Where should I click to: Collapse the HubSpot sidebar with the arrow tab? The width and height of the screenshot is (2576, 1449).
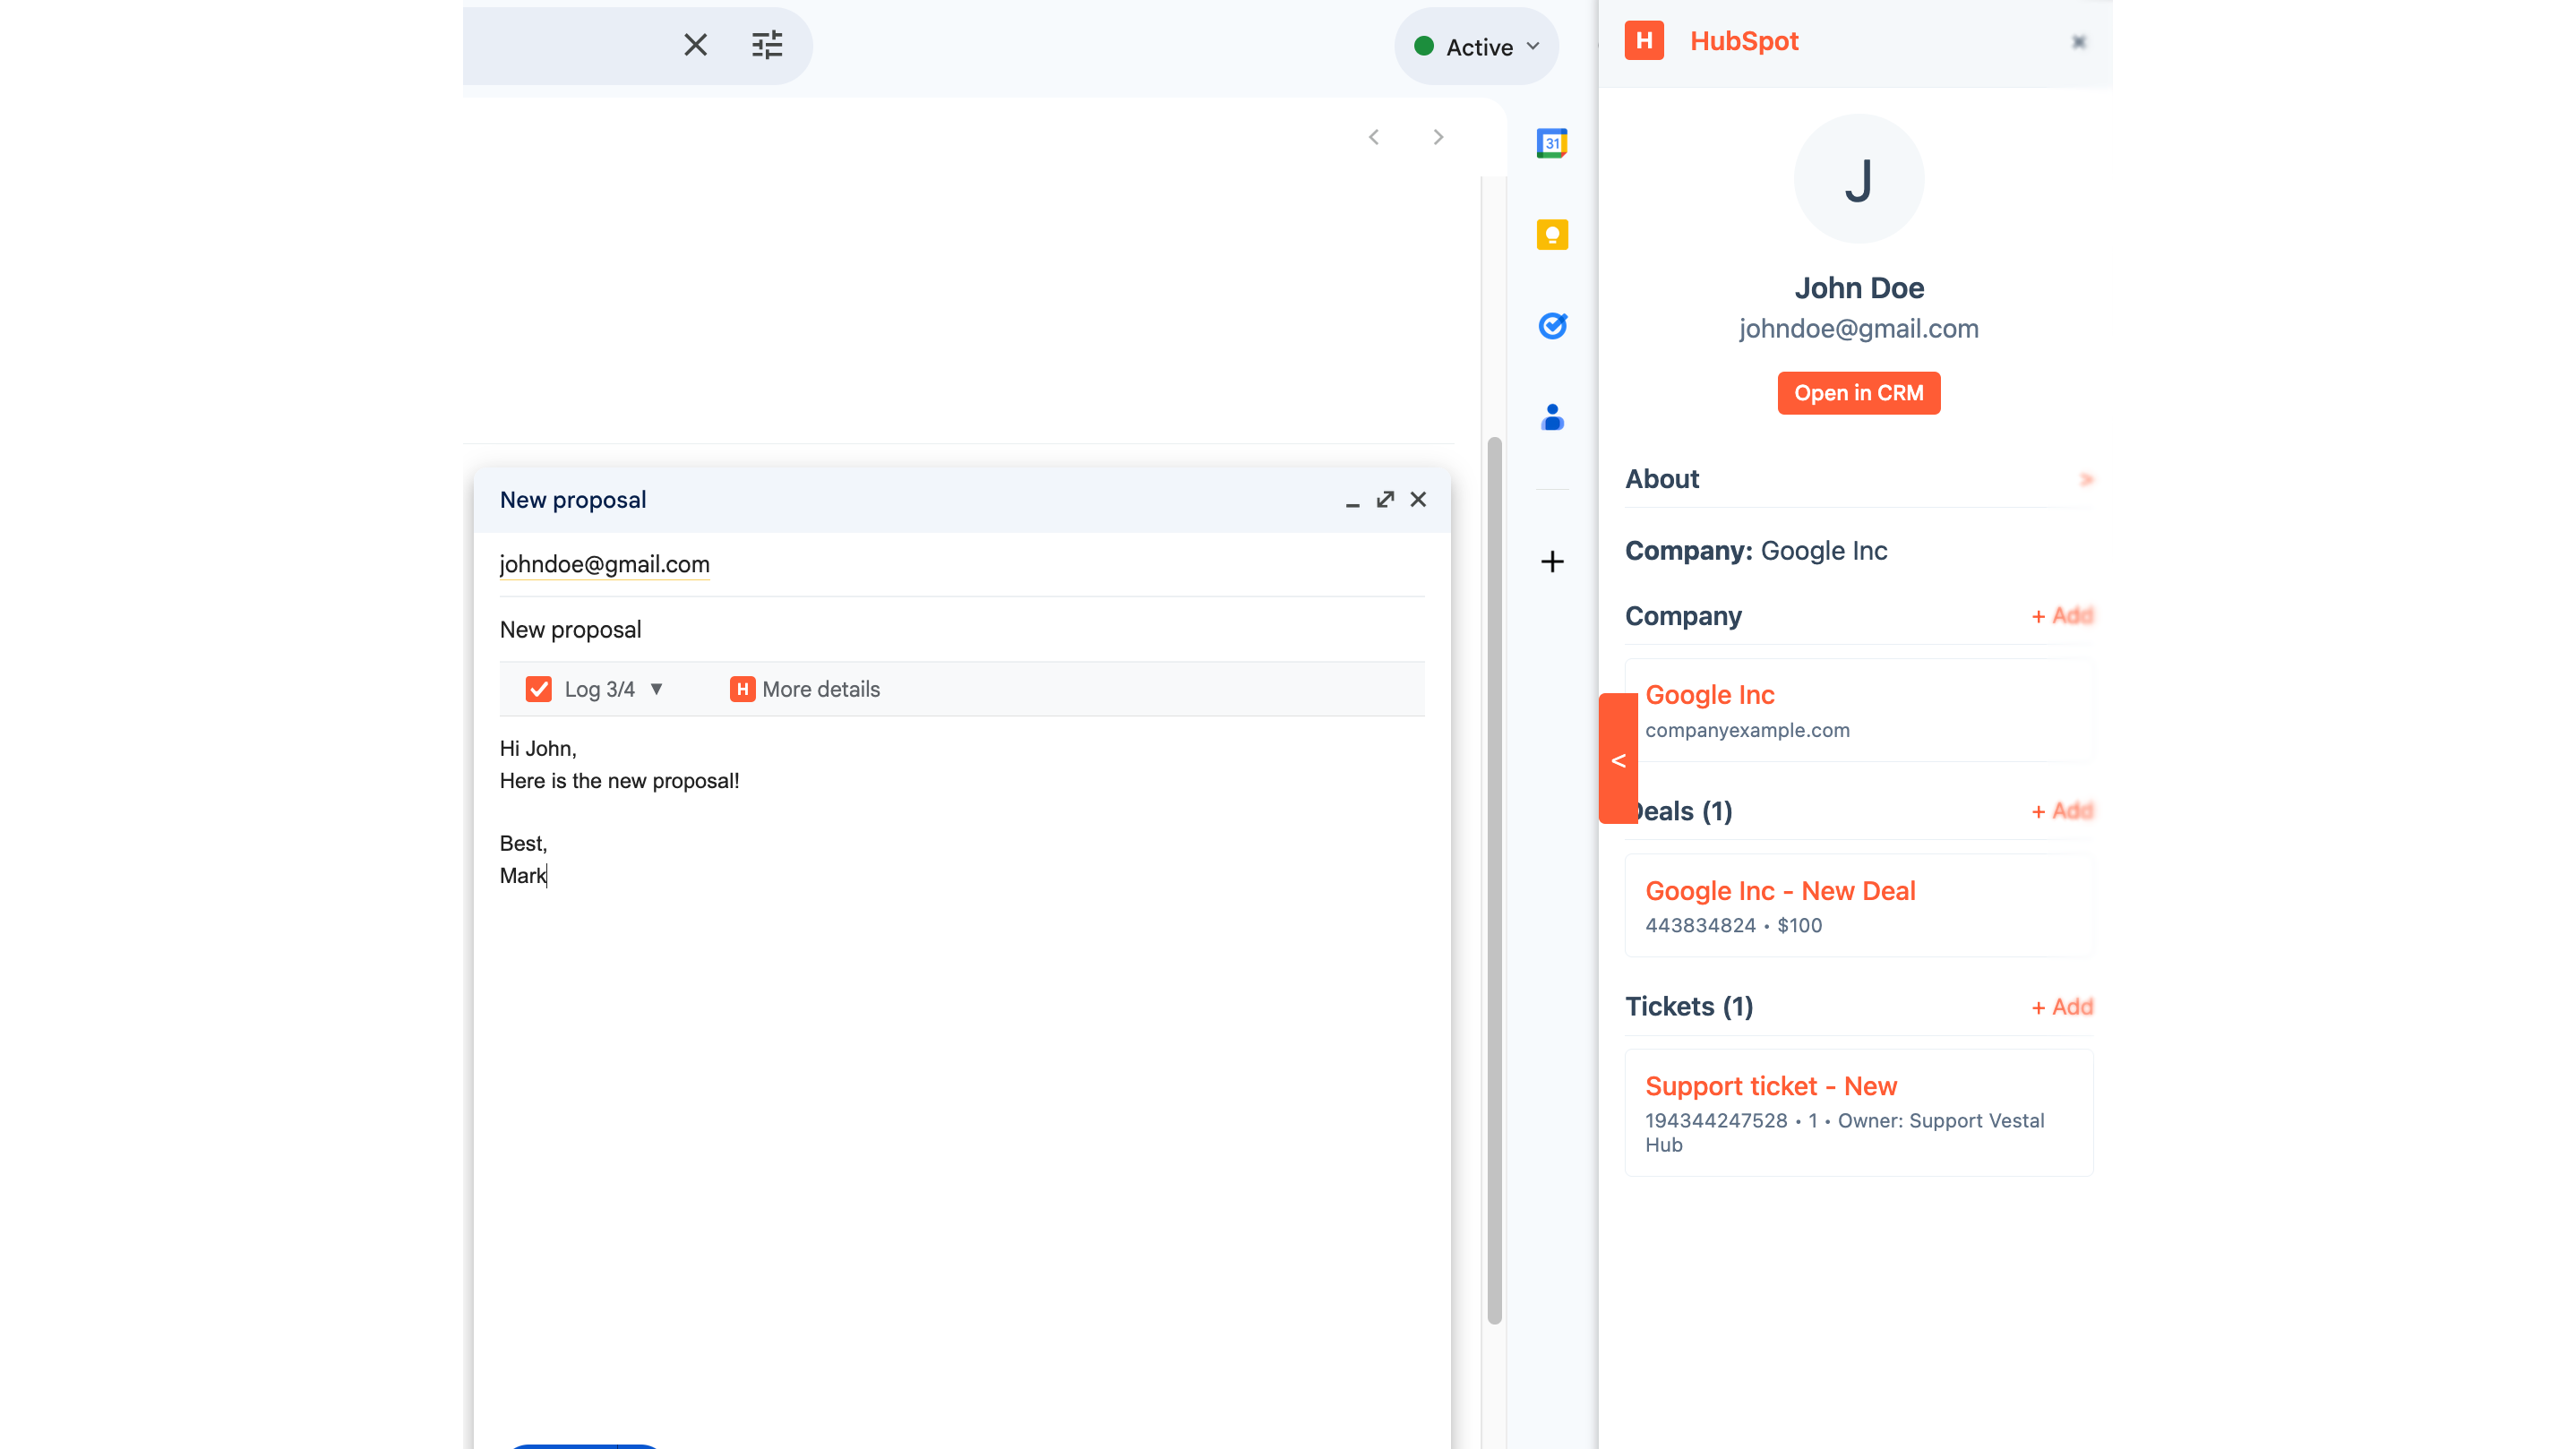tap(1618, 759)
